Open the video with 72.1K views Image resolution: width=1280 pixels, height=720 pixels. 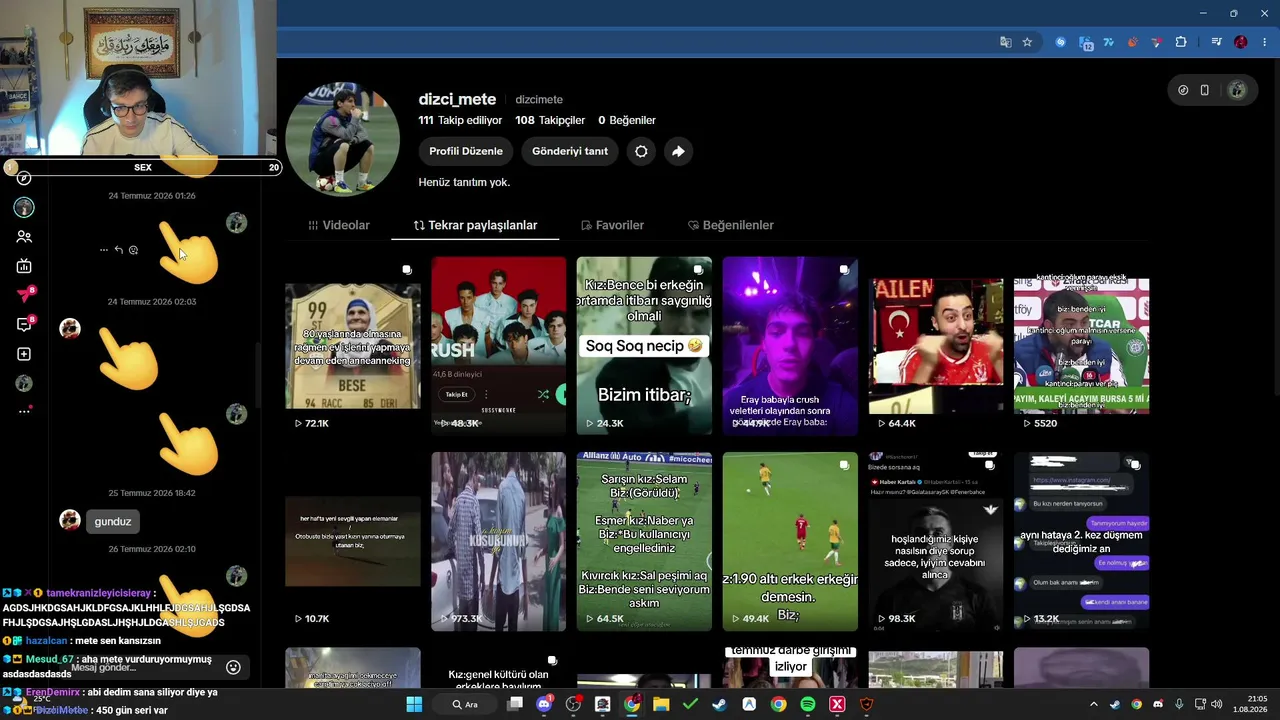click(353, 346)
